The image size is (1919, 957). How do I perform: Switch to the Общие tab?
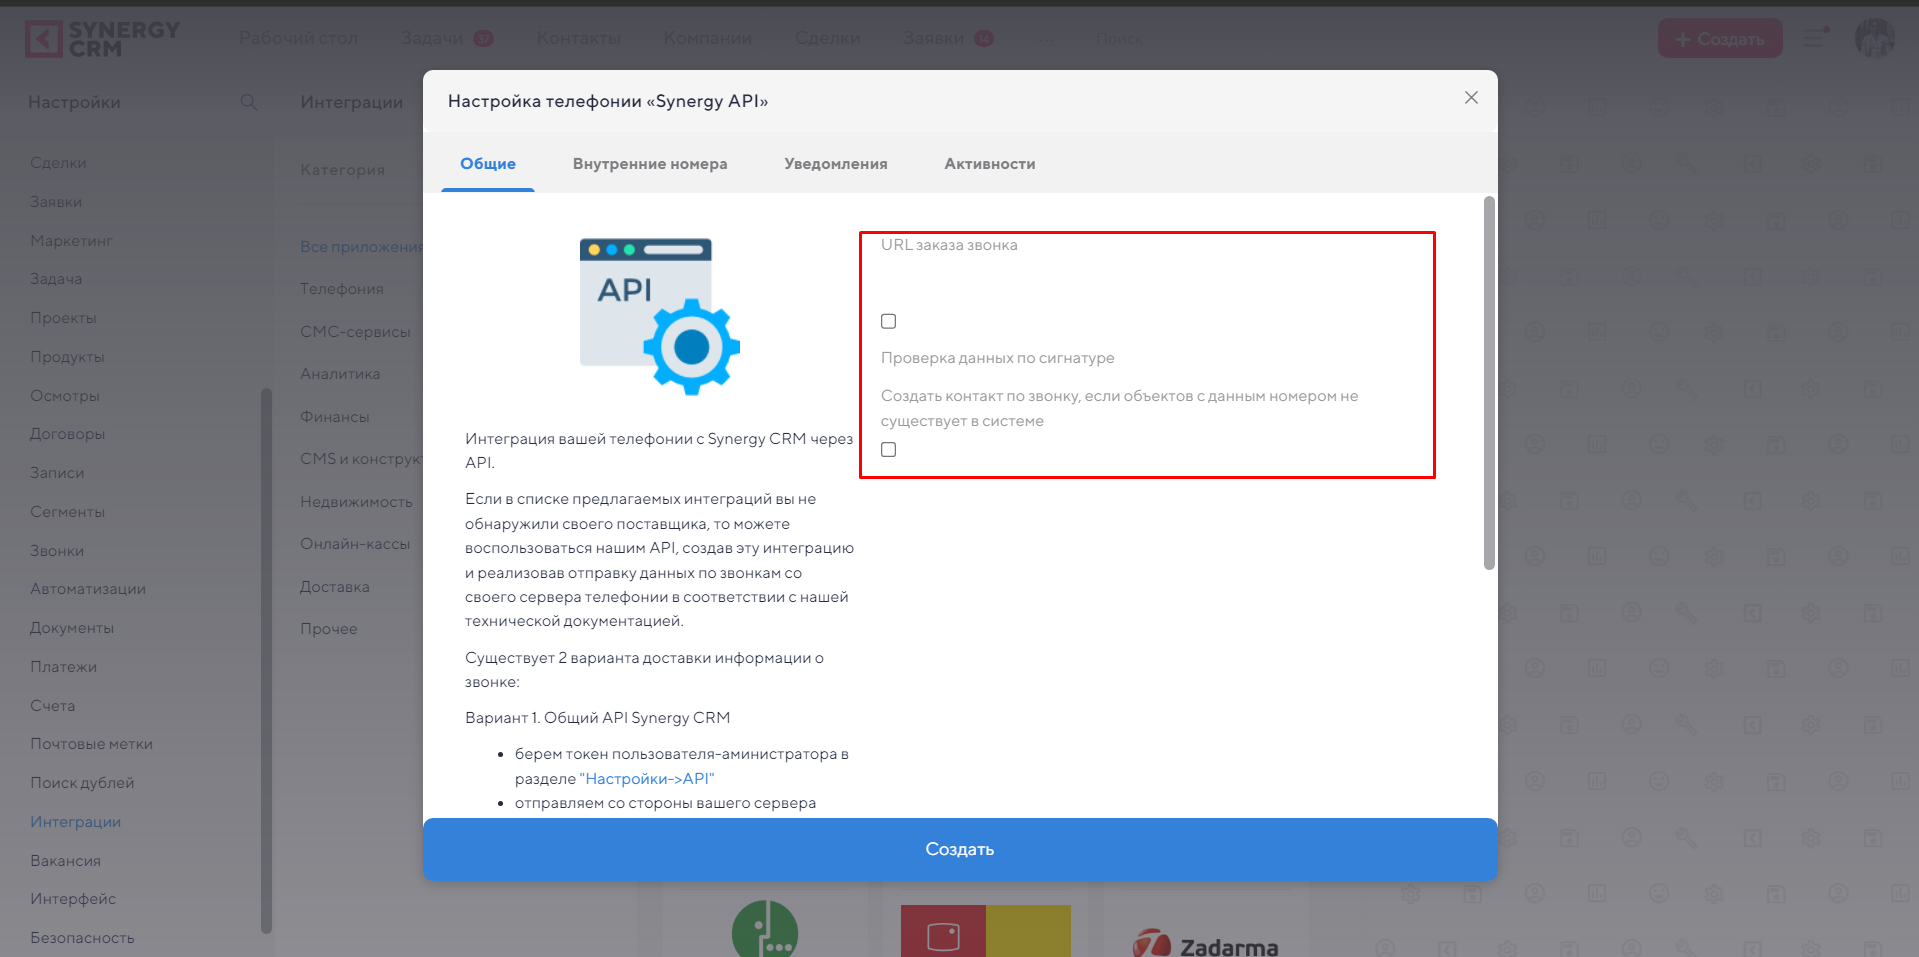[488, 164]
